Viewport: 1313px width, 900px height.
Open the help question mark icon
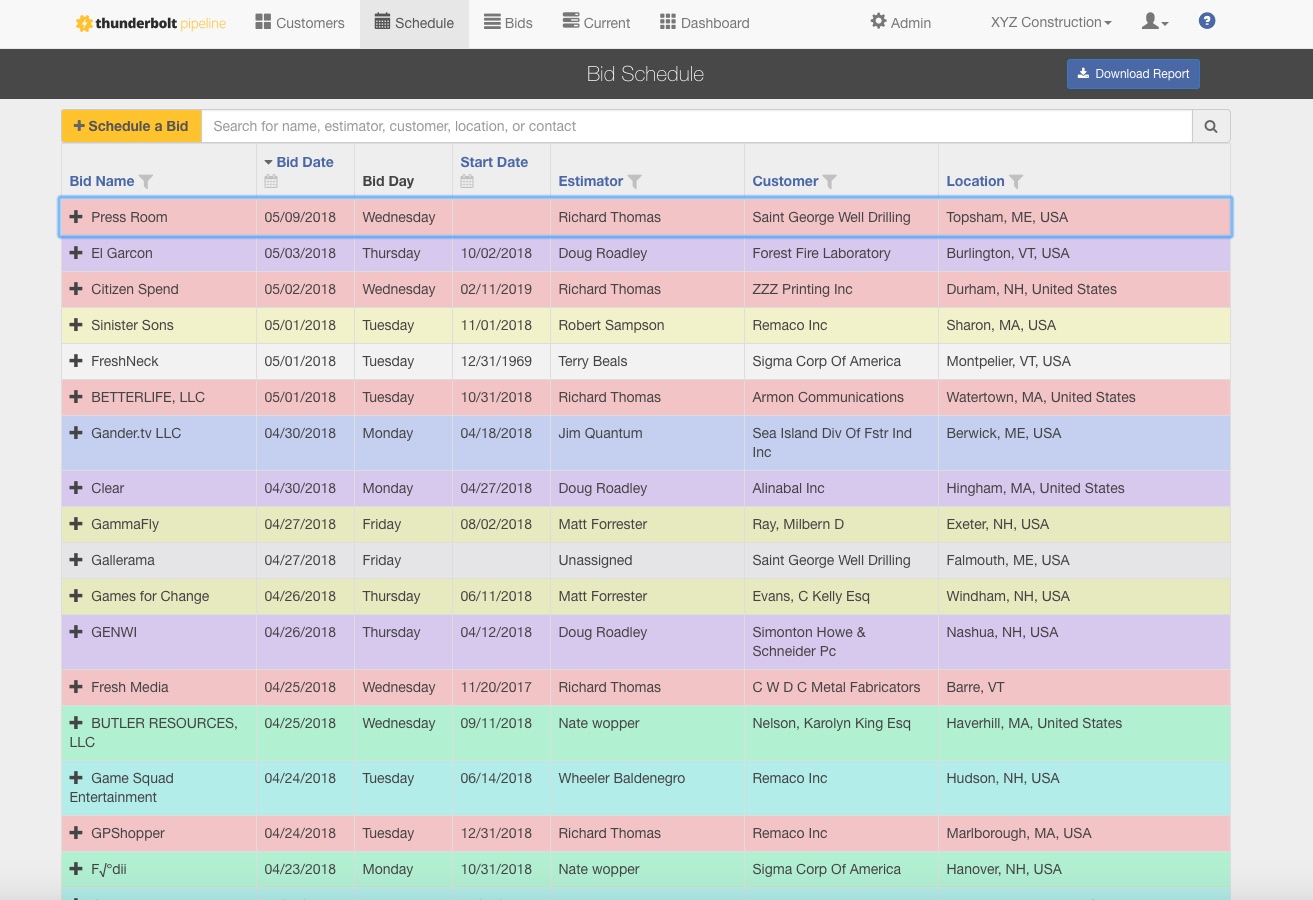point(1207,21)
